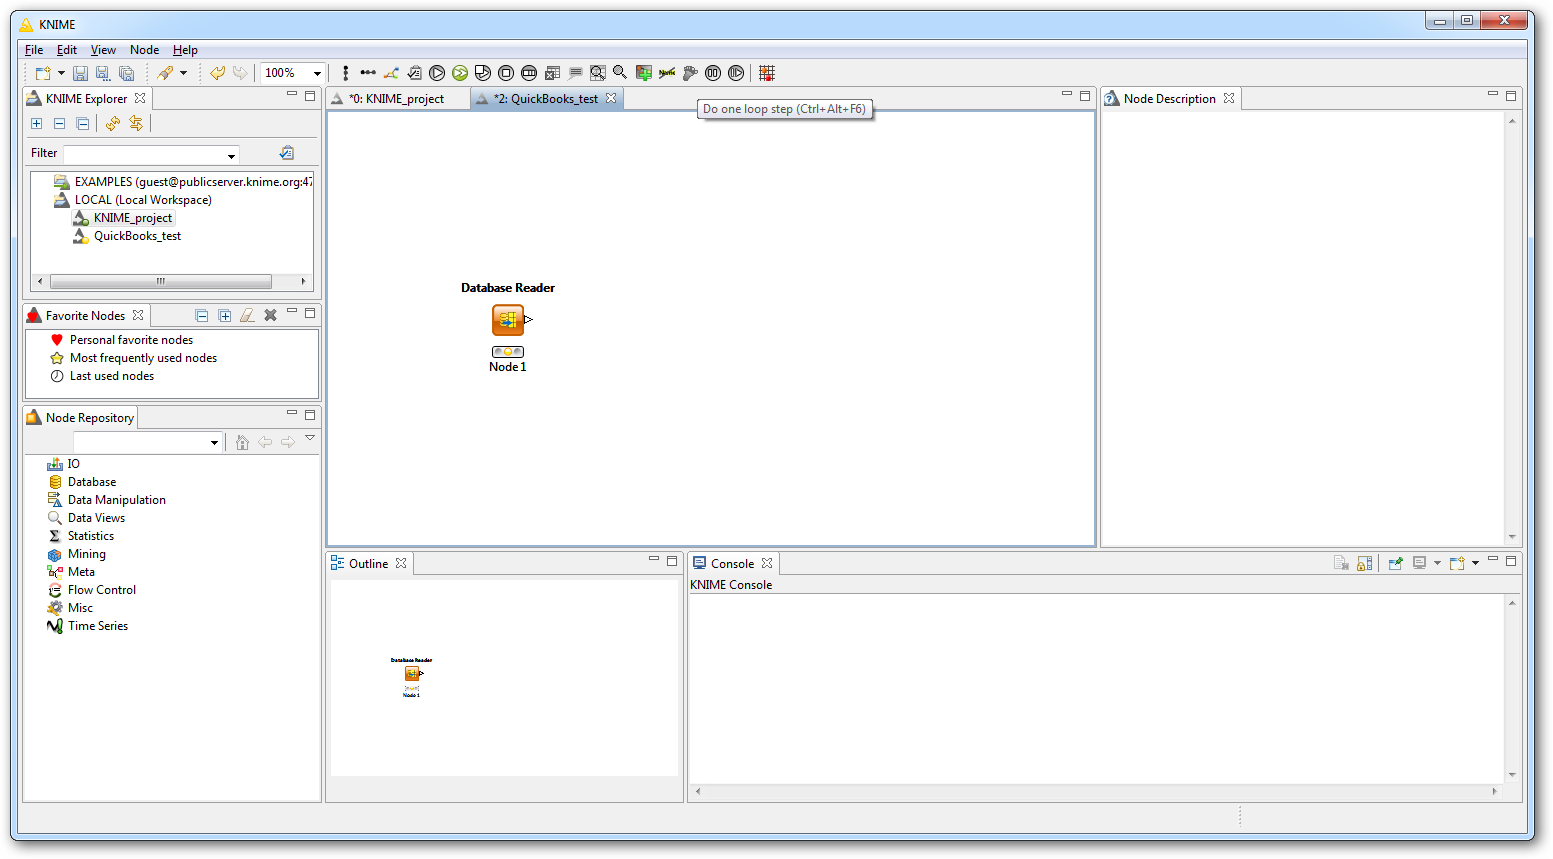Select QuickBooks_test in the Explorer tree
1553x859 pixels.
(137, 236)
